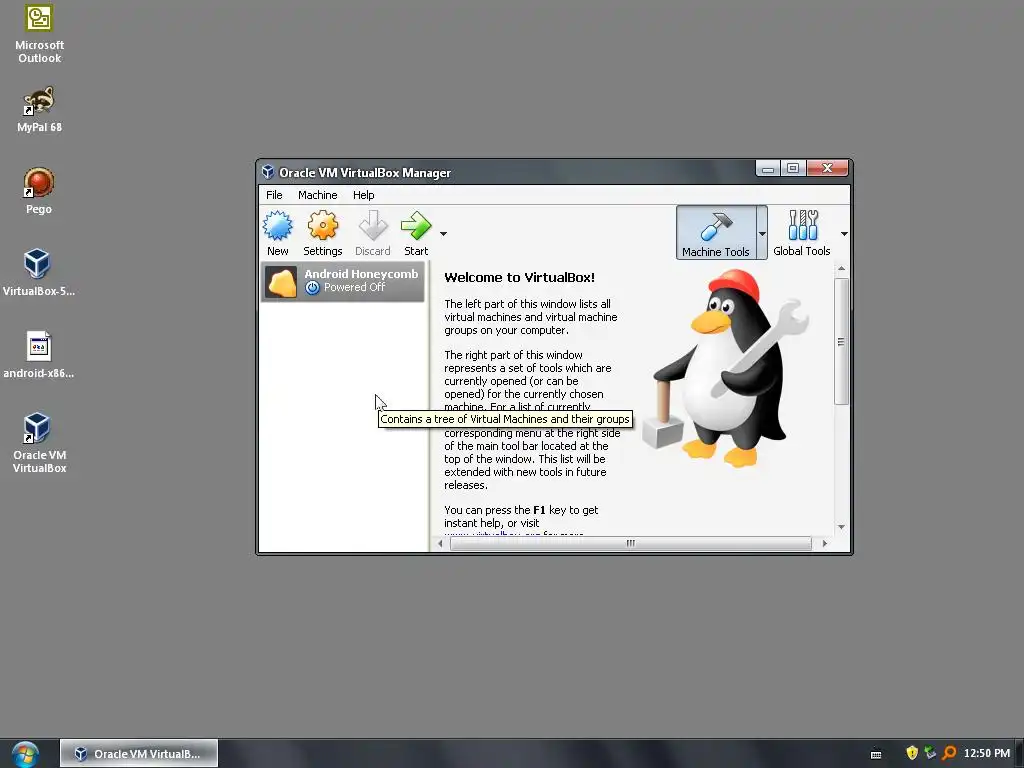Select Pego desktop shortcut
1024x768 pixels.
pos(39,191)
